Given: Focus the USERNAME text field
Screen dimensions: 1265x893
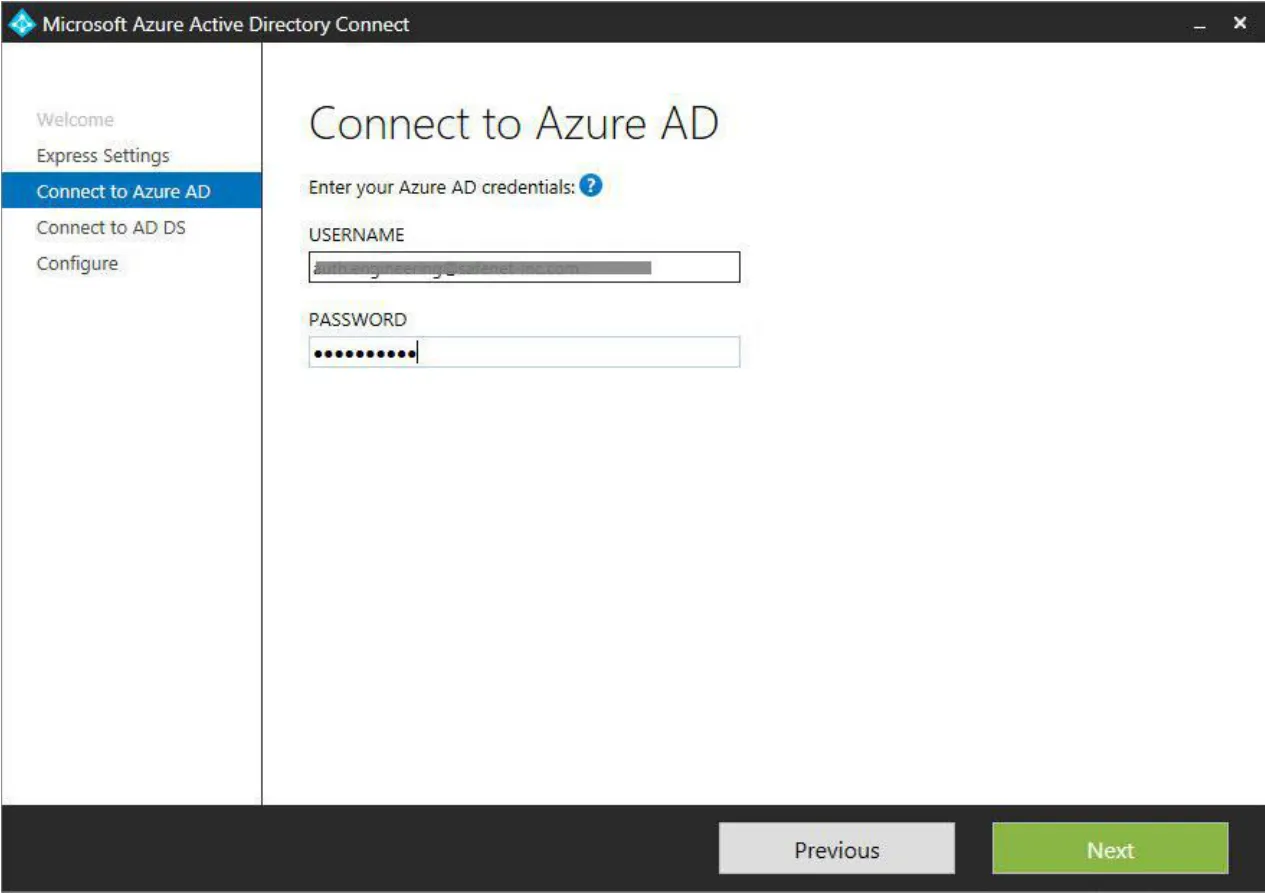Looking at the screenshot, I should (x=524, y=267).
